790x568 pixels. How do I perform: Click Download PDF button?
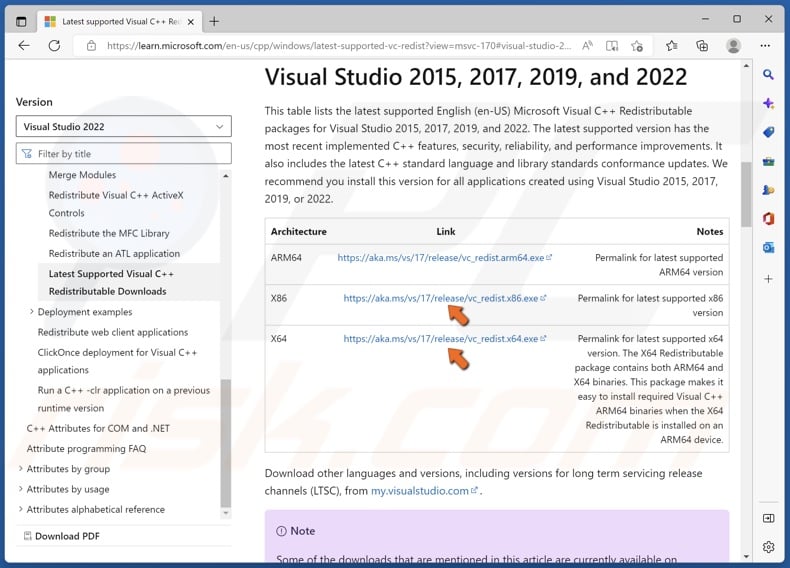pos(62,536)
